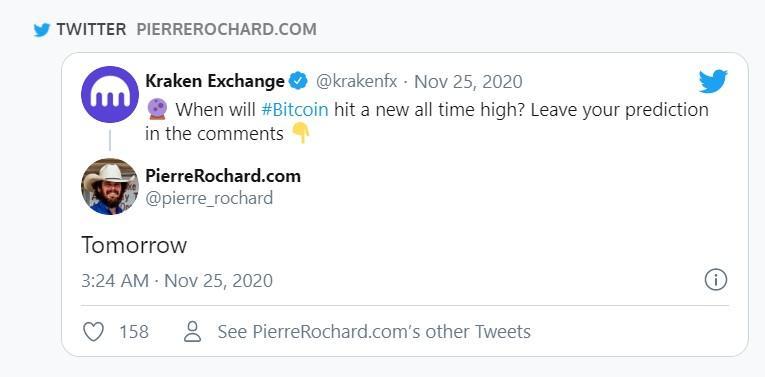Open the PIERREROCHARD.COM source link
Image resolution: width=765 pixels, height=377 pixels.
tap(226, 29)
